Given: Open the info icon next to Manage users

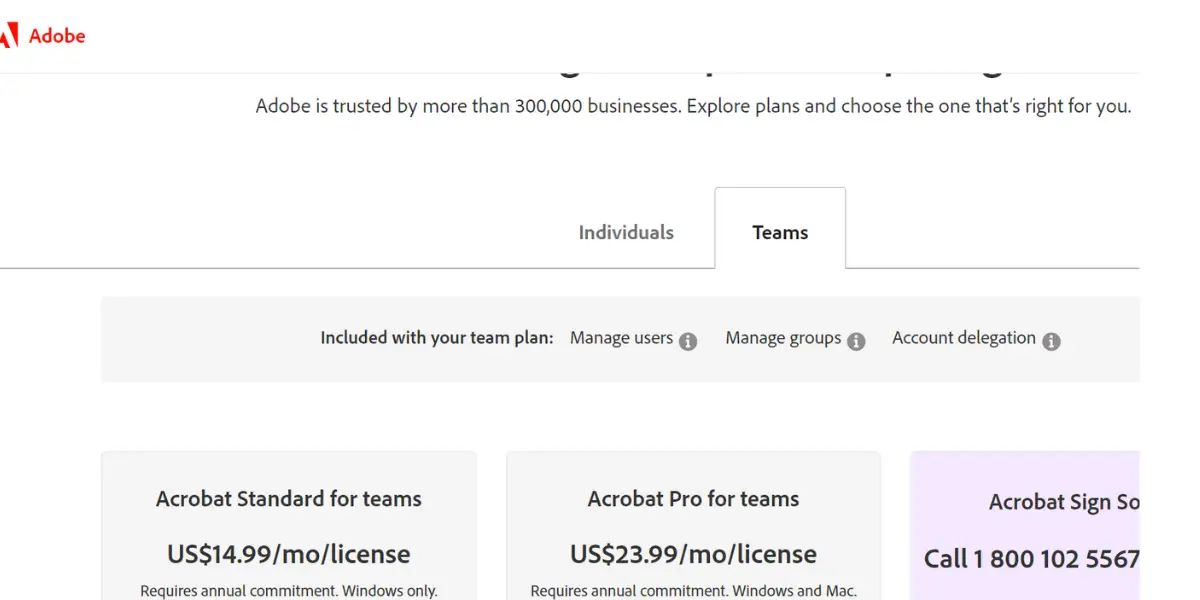Looking at the screenshot, I should coord(688,341).
